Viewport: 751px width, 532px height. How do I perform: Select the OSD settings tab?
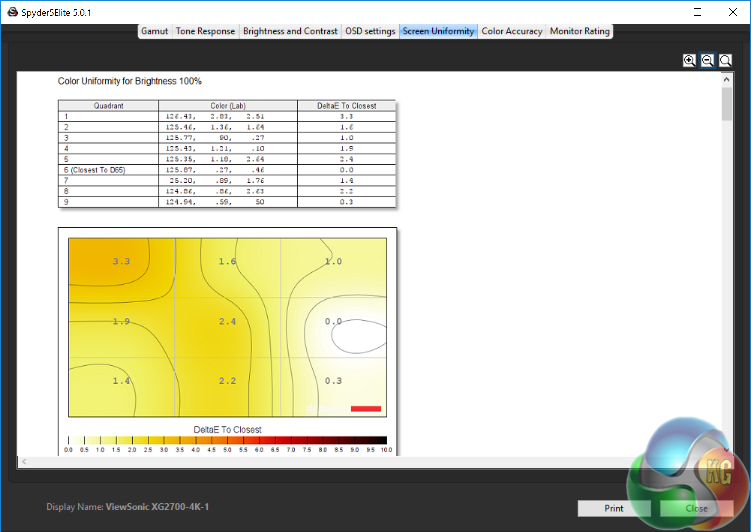[370, 31]
